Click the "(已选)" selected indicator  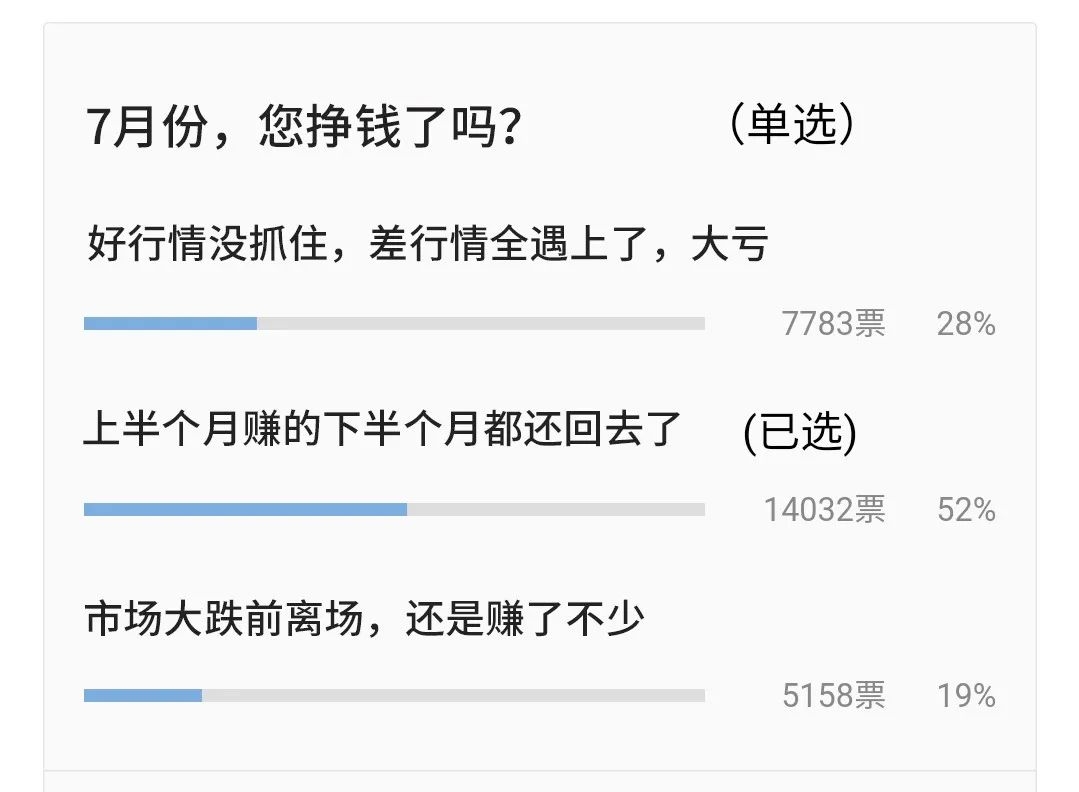(x=800, y=432)
